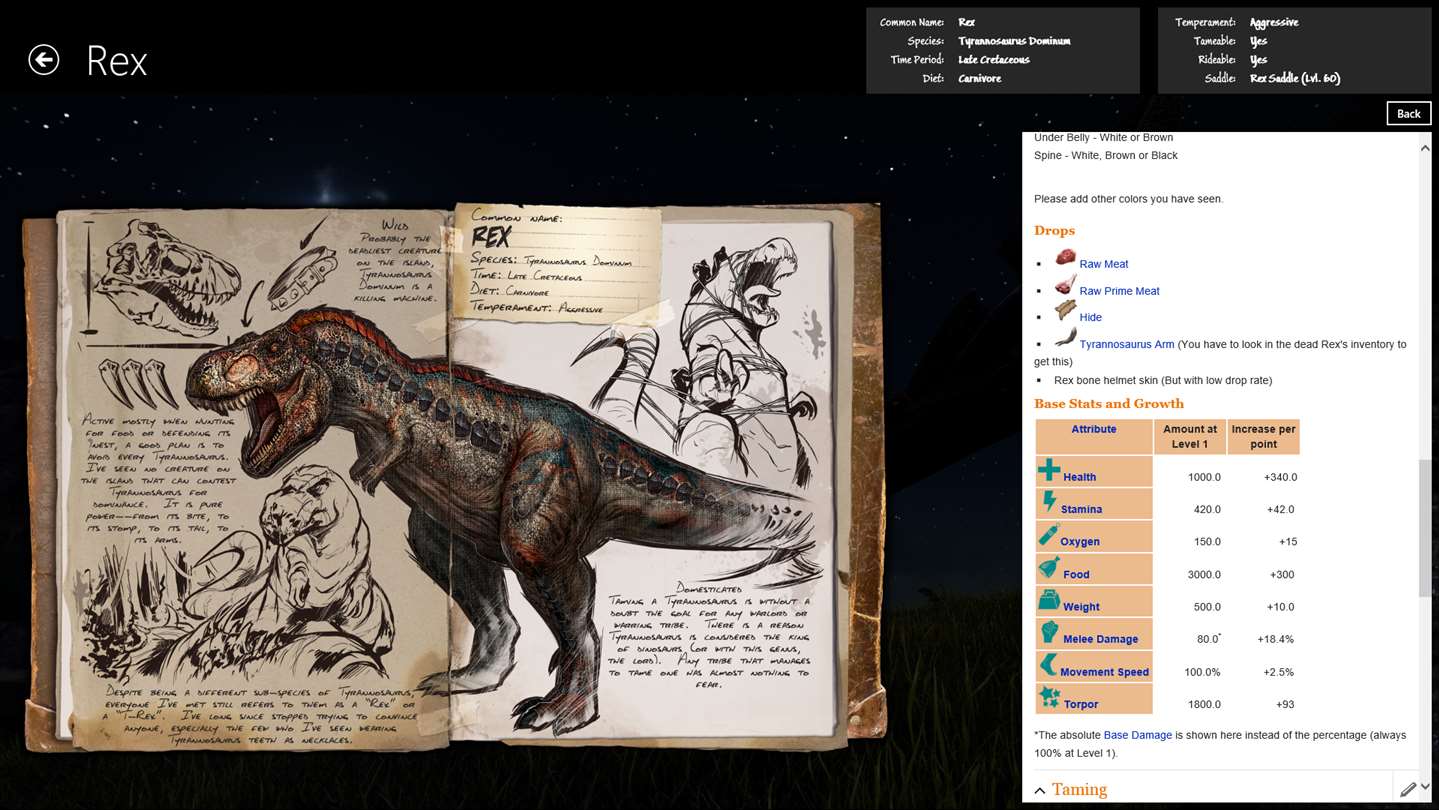Open the Tyrannosaurus Arm link
Screen dimensions: 1439x810
pos(1127,344)
